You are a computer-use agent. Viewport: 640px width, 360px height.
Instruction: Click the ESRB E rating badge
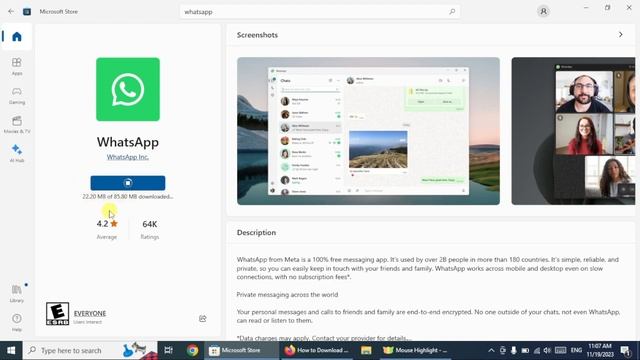point(58,313)
